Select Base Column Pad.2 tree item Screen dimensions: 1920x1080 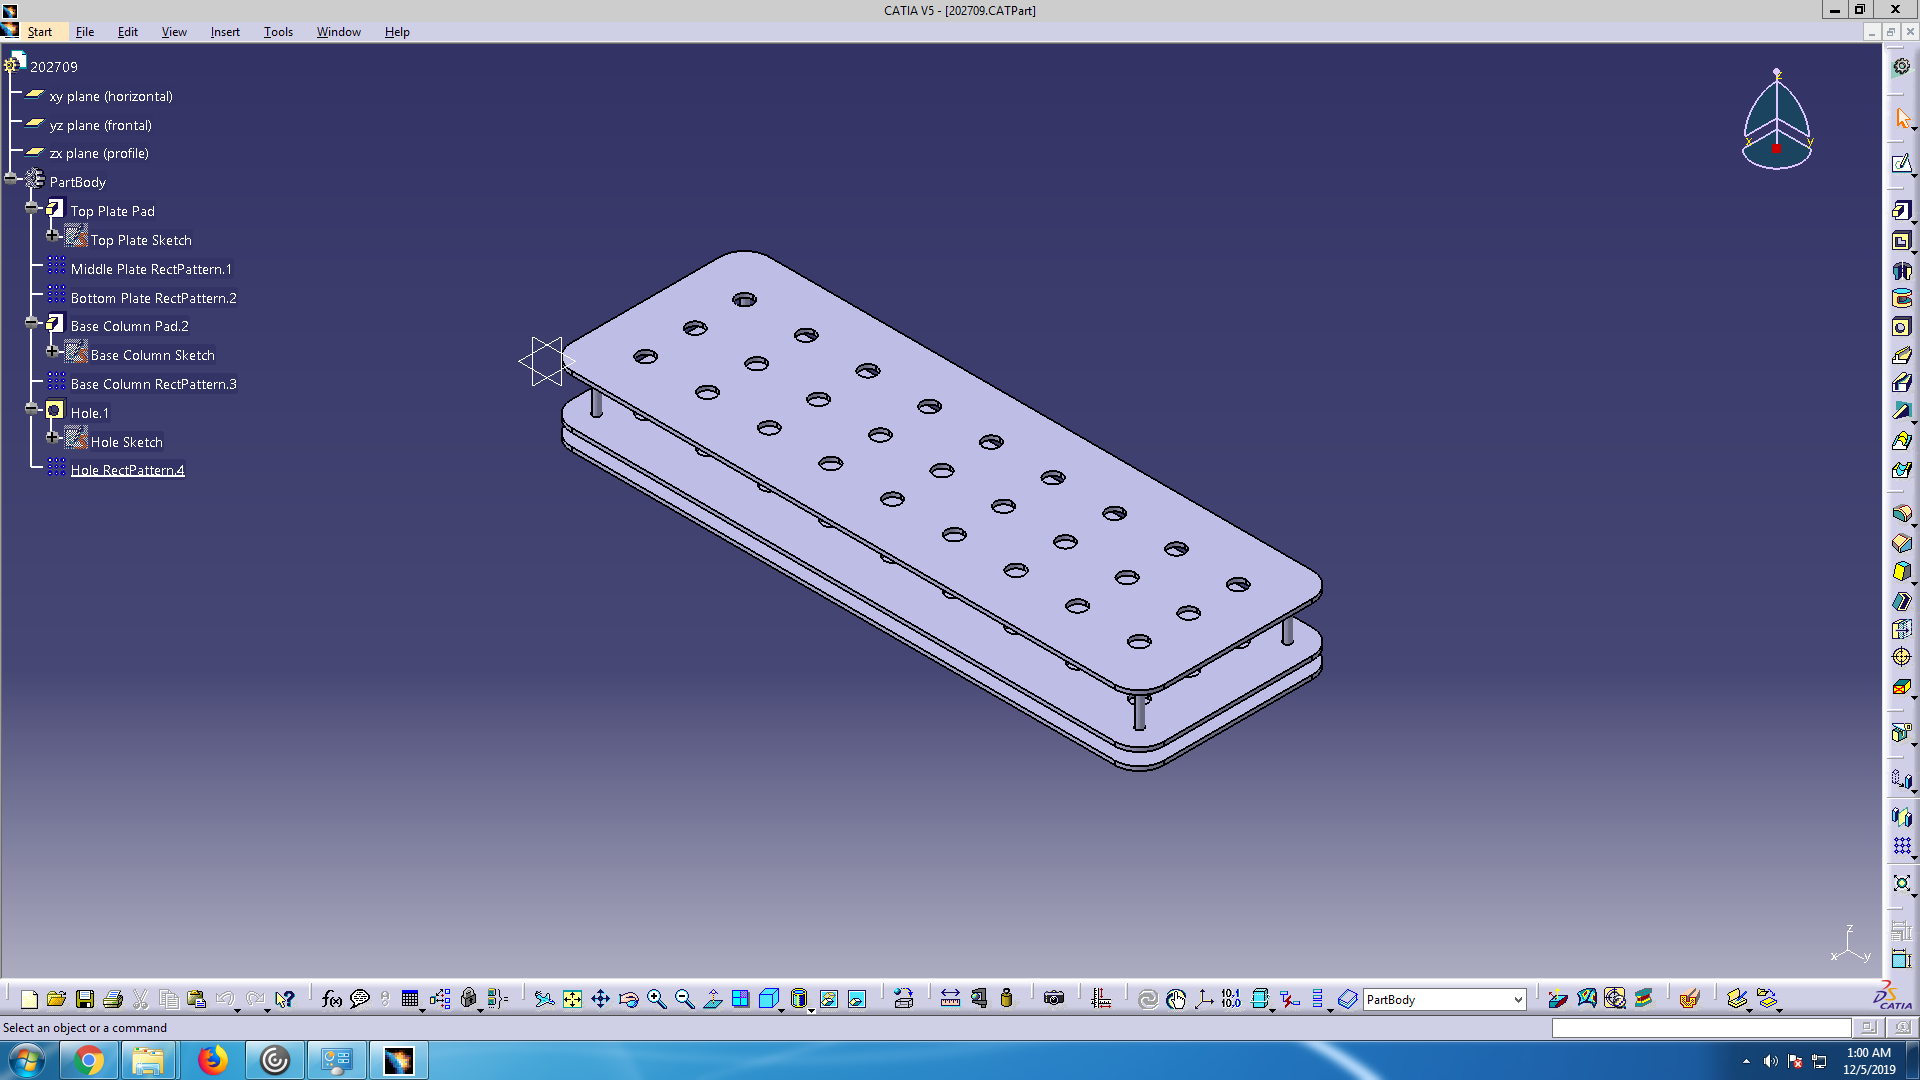(x=129, y=326)
